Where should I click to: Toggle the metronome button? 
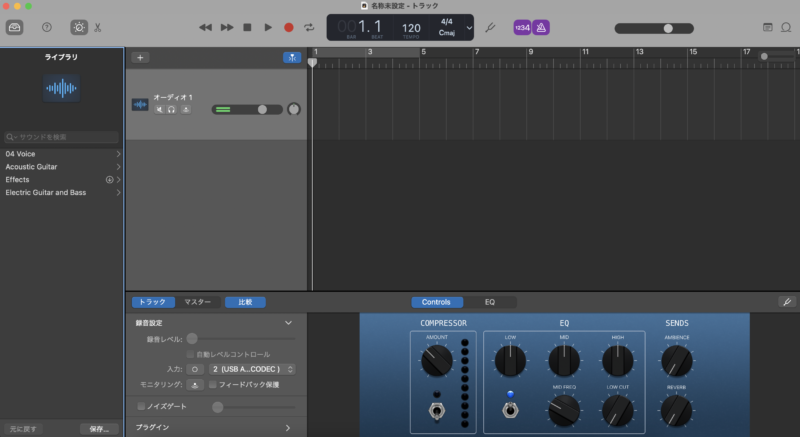[x=540, y=27]
